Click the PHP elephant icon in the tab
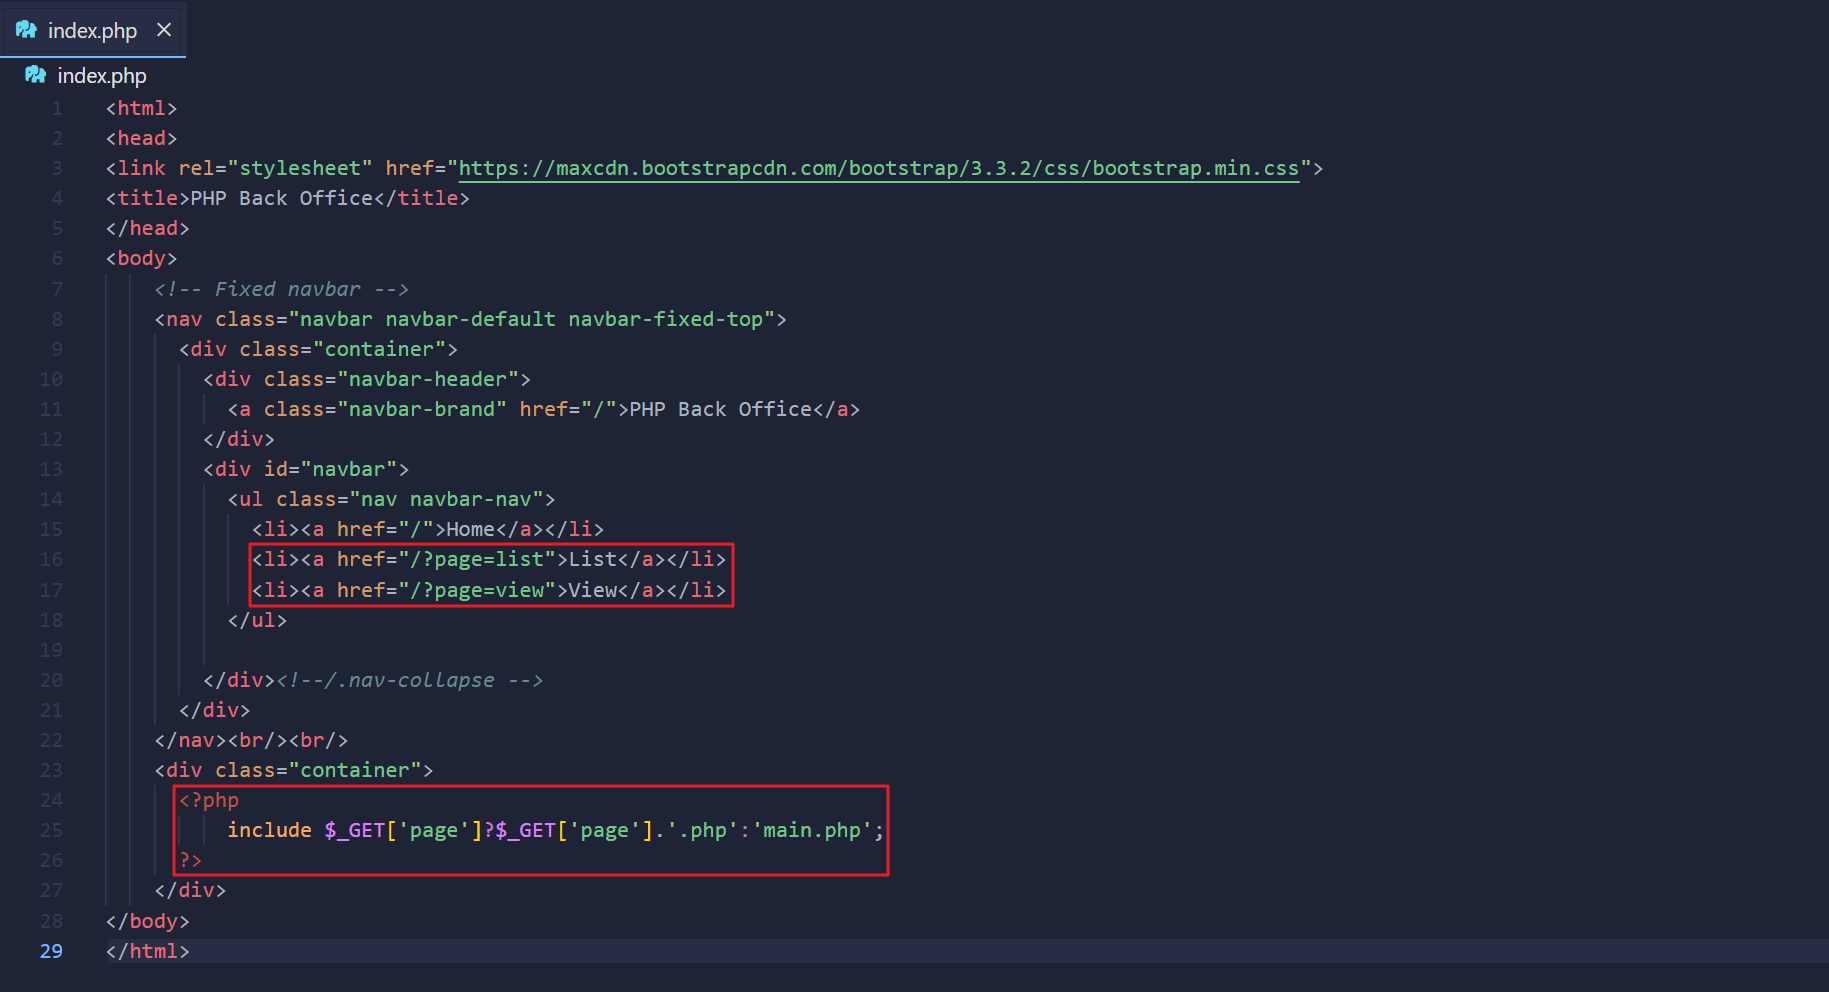 (x=26, y=30)
